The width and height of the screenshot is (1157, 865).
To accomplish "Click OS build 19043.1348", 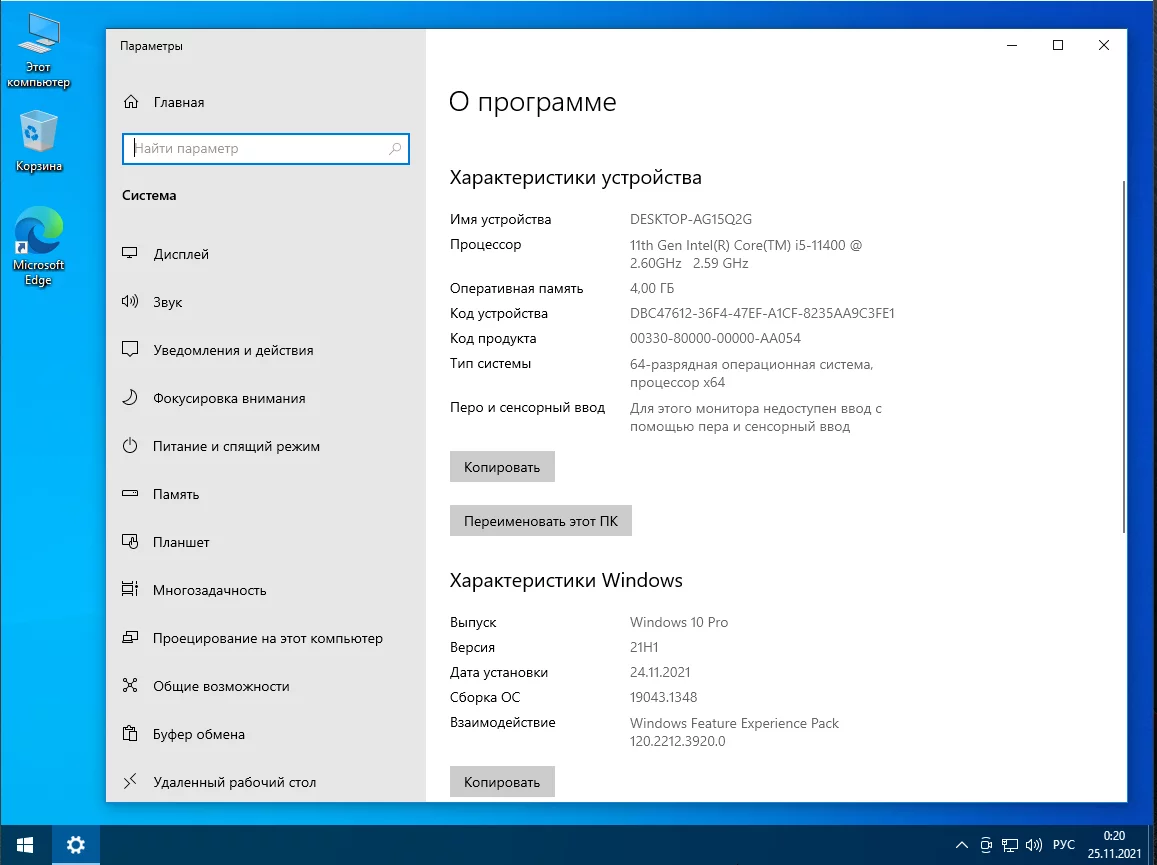I will tap(663, 697).
